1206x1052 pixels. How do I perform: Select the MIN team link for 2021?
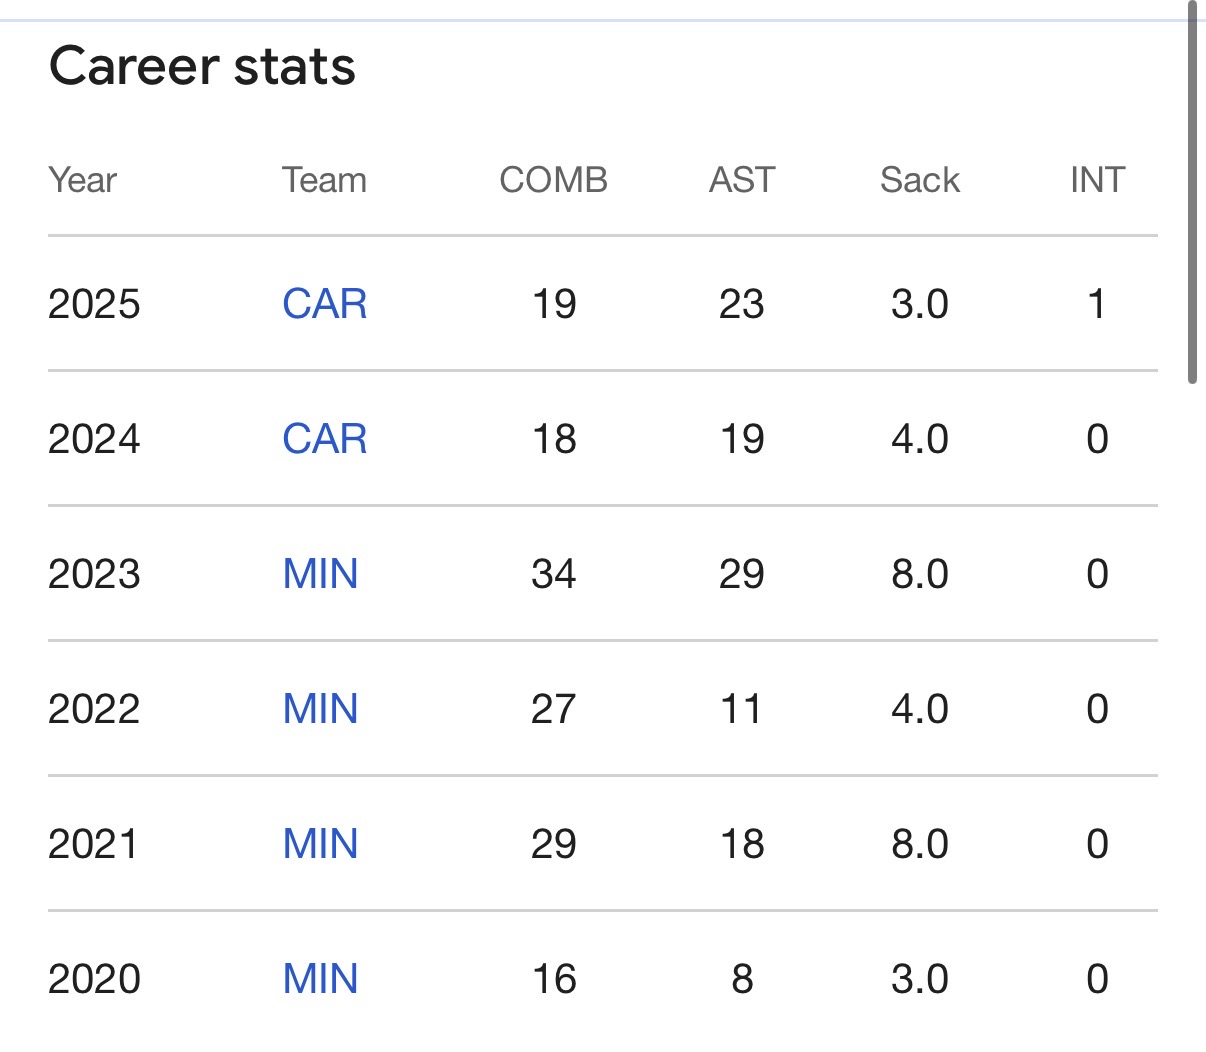[320, 844]
